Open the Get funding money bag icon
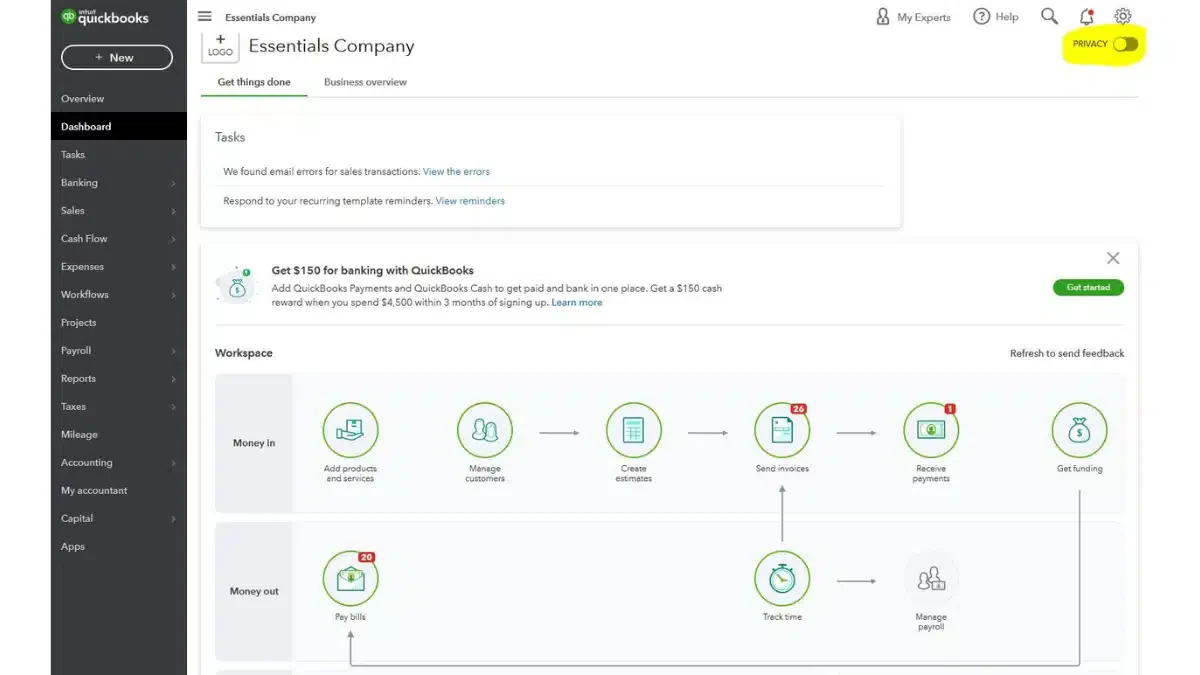The image size is (1200, 675). point(1079,431)
